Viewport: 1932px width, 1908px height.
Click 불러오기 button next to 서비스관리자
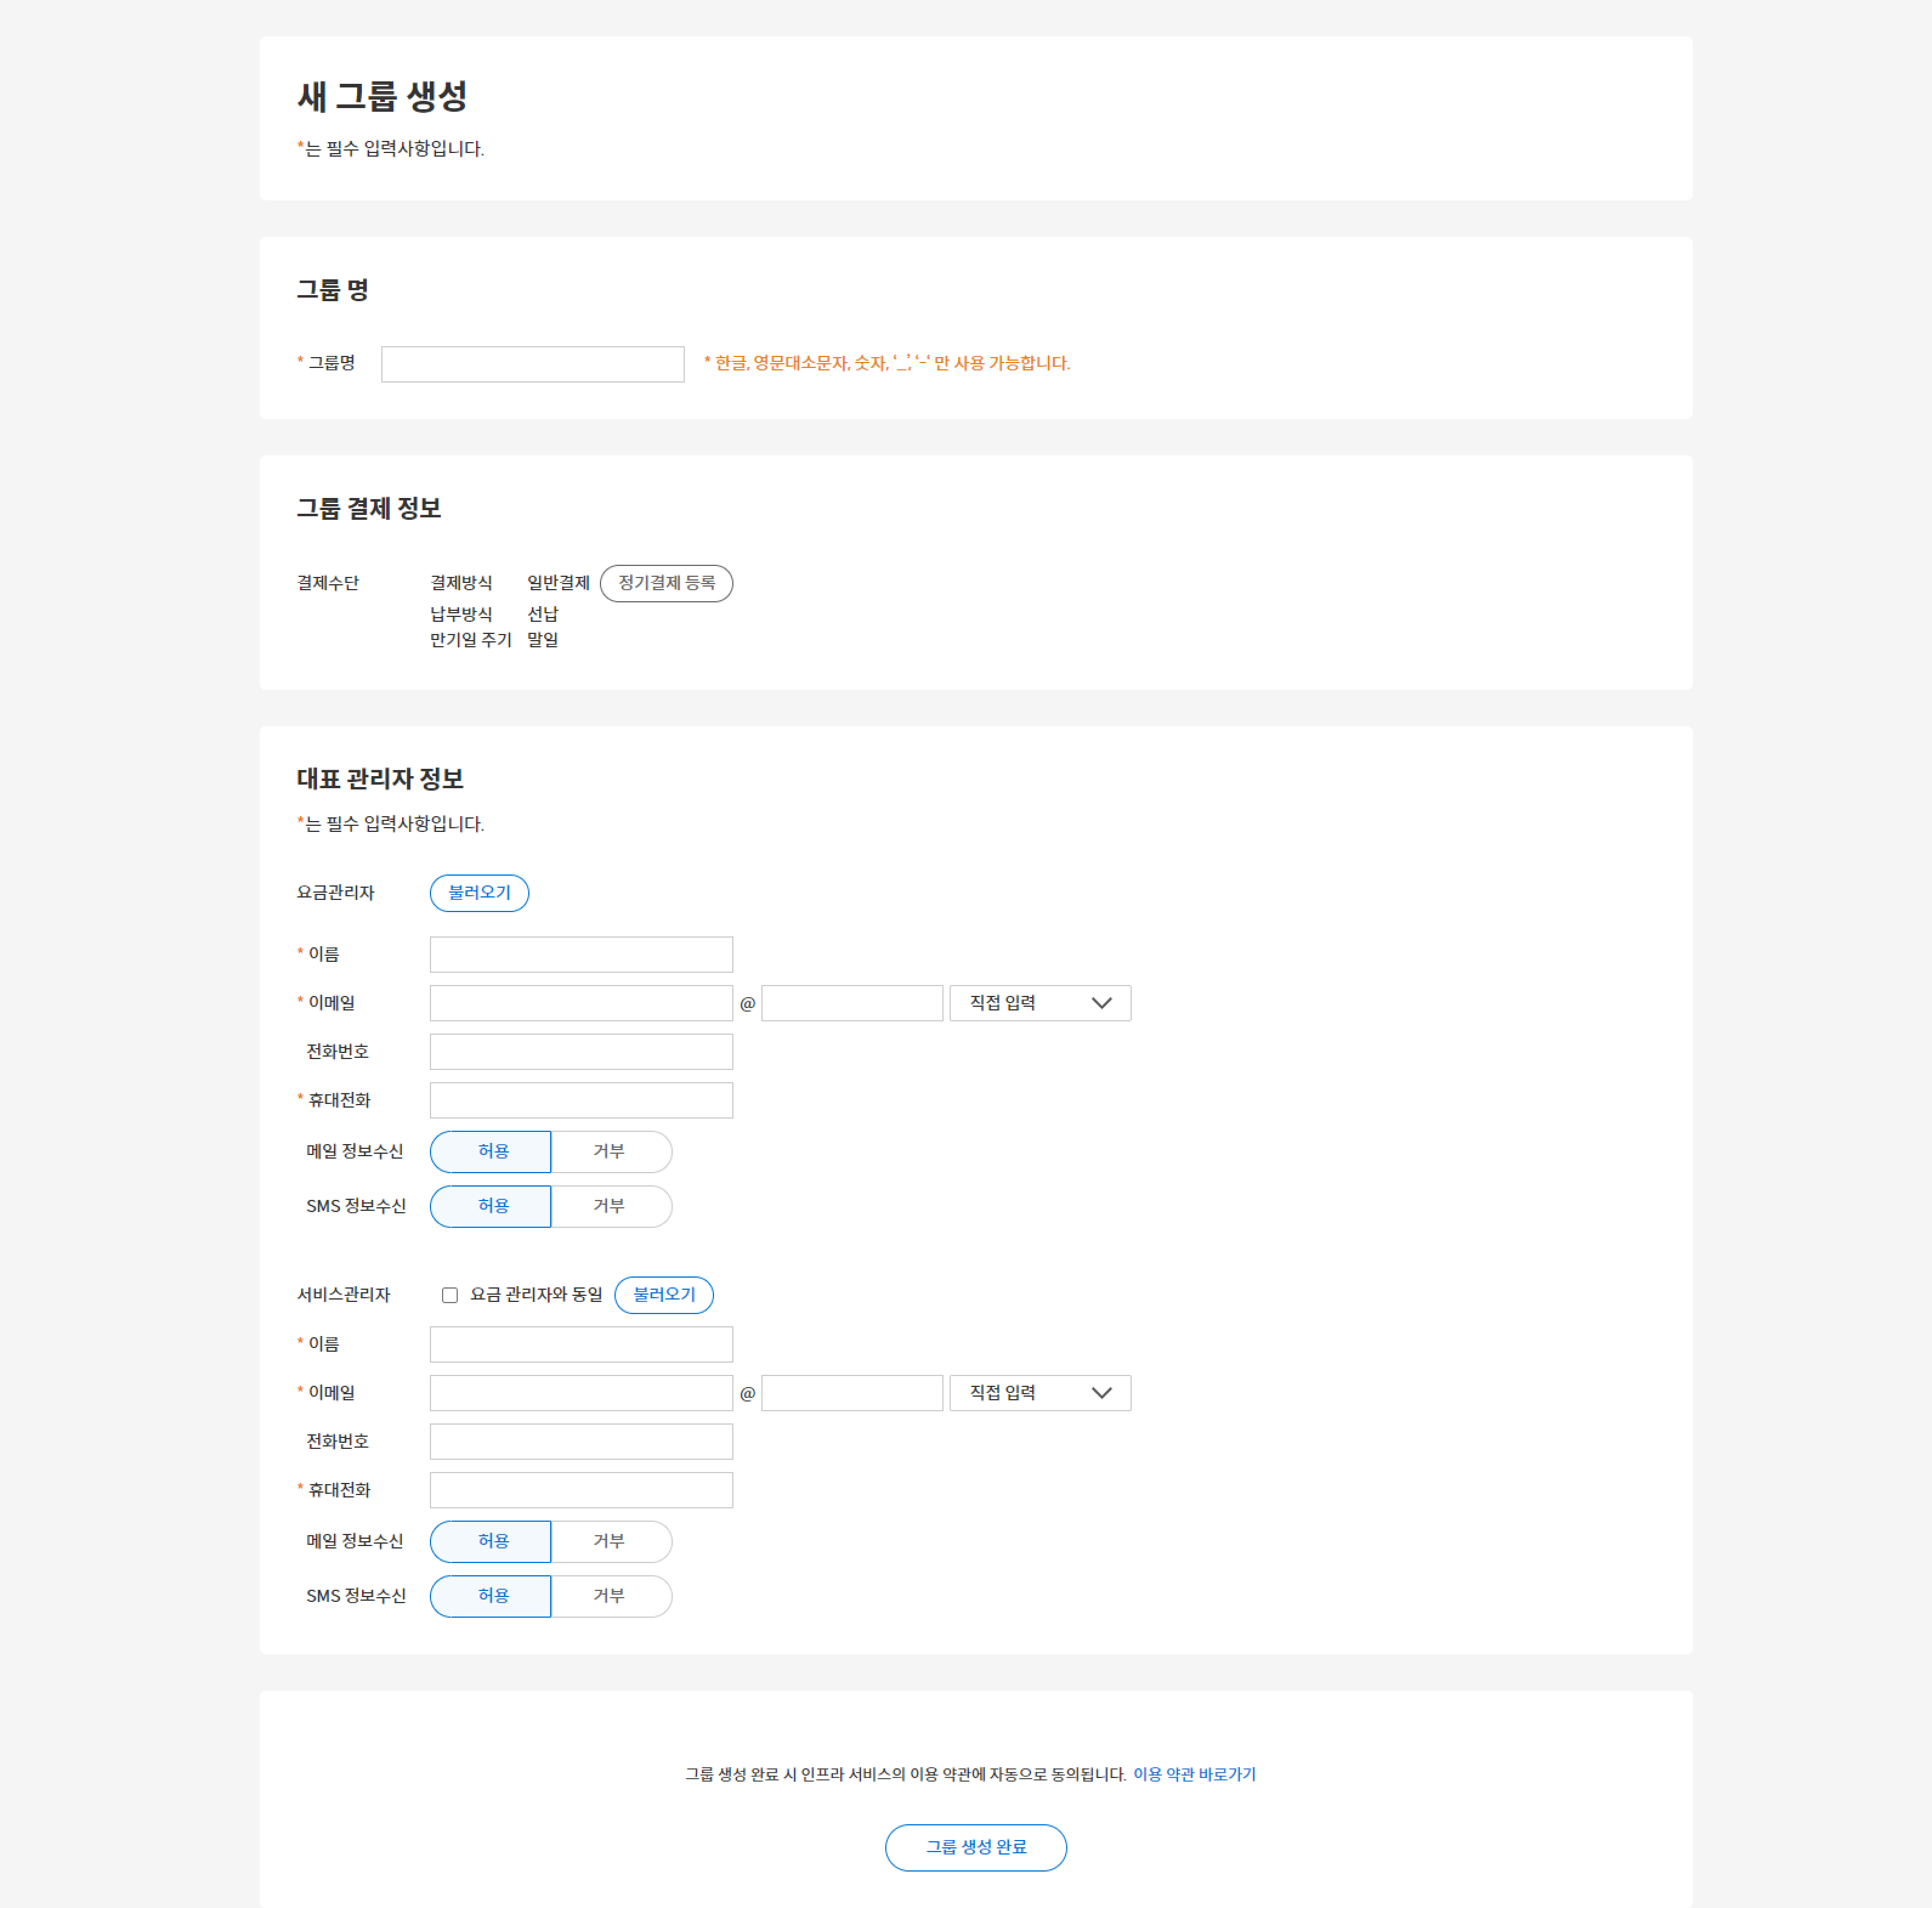click(x=664, y=1295)
